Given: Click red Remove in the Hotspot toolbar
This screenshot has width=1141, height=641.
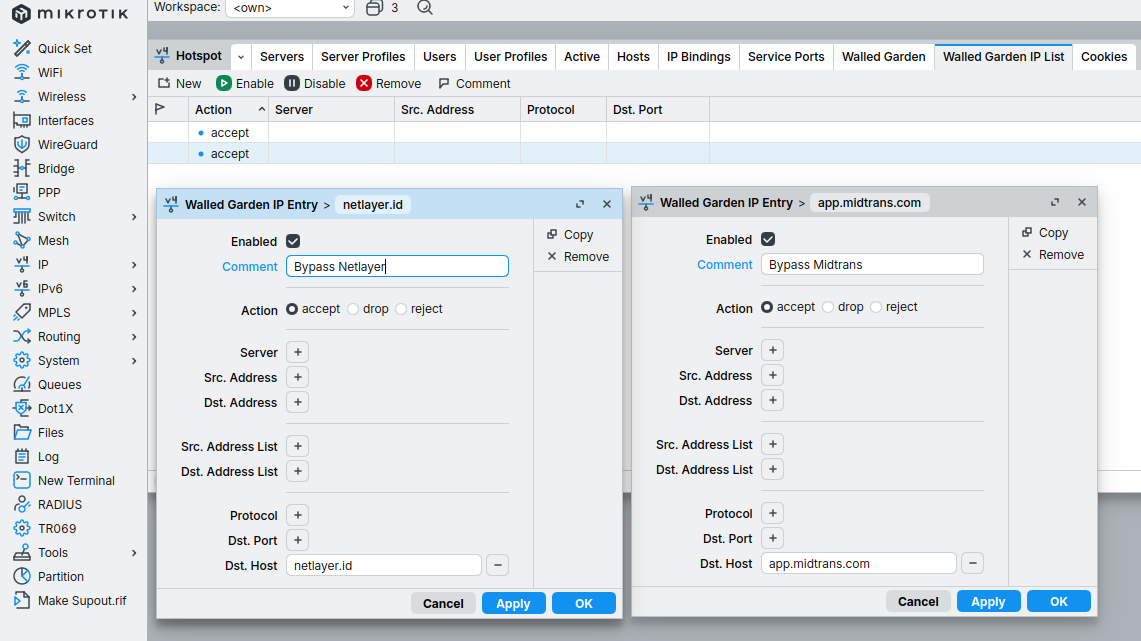Looking at the screenshot, I should 389,84.
